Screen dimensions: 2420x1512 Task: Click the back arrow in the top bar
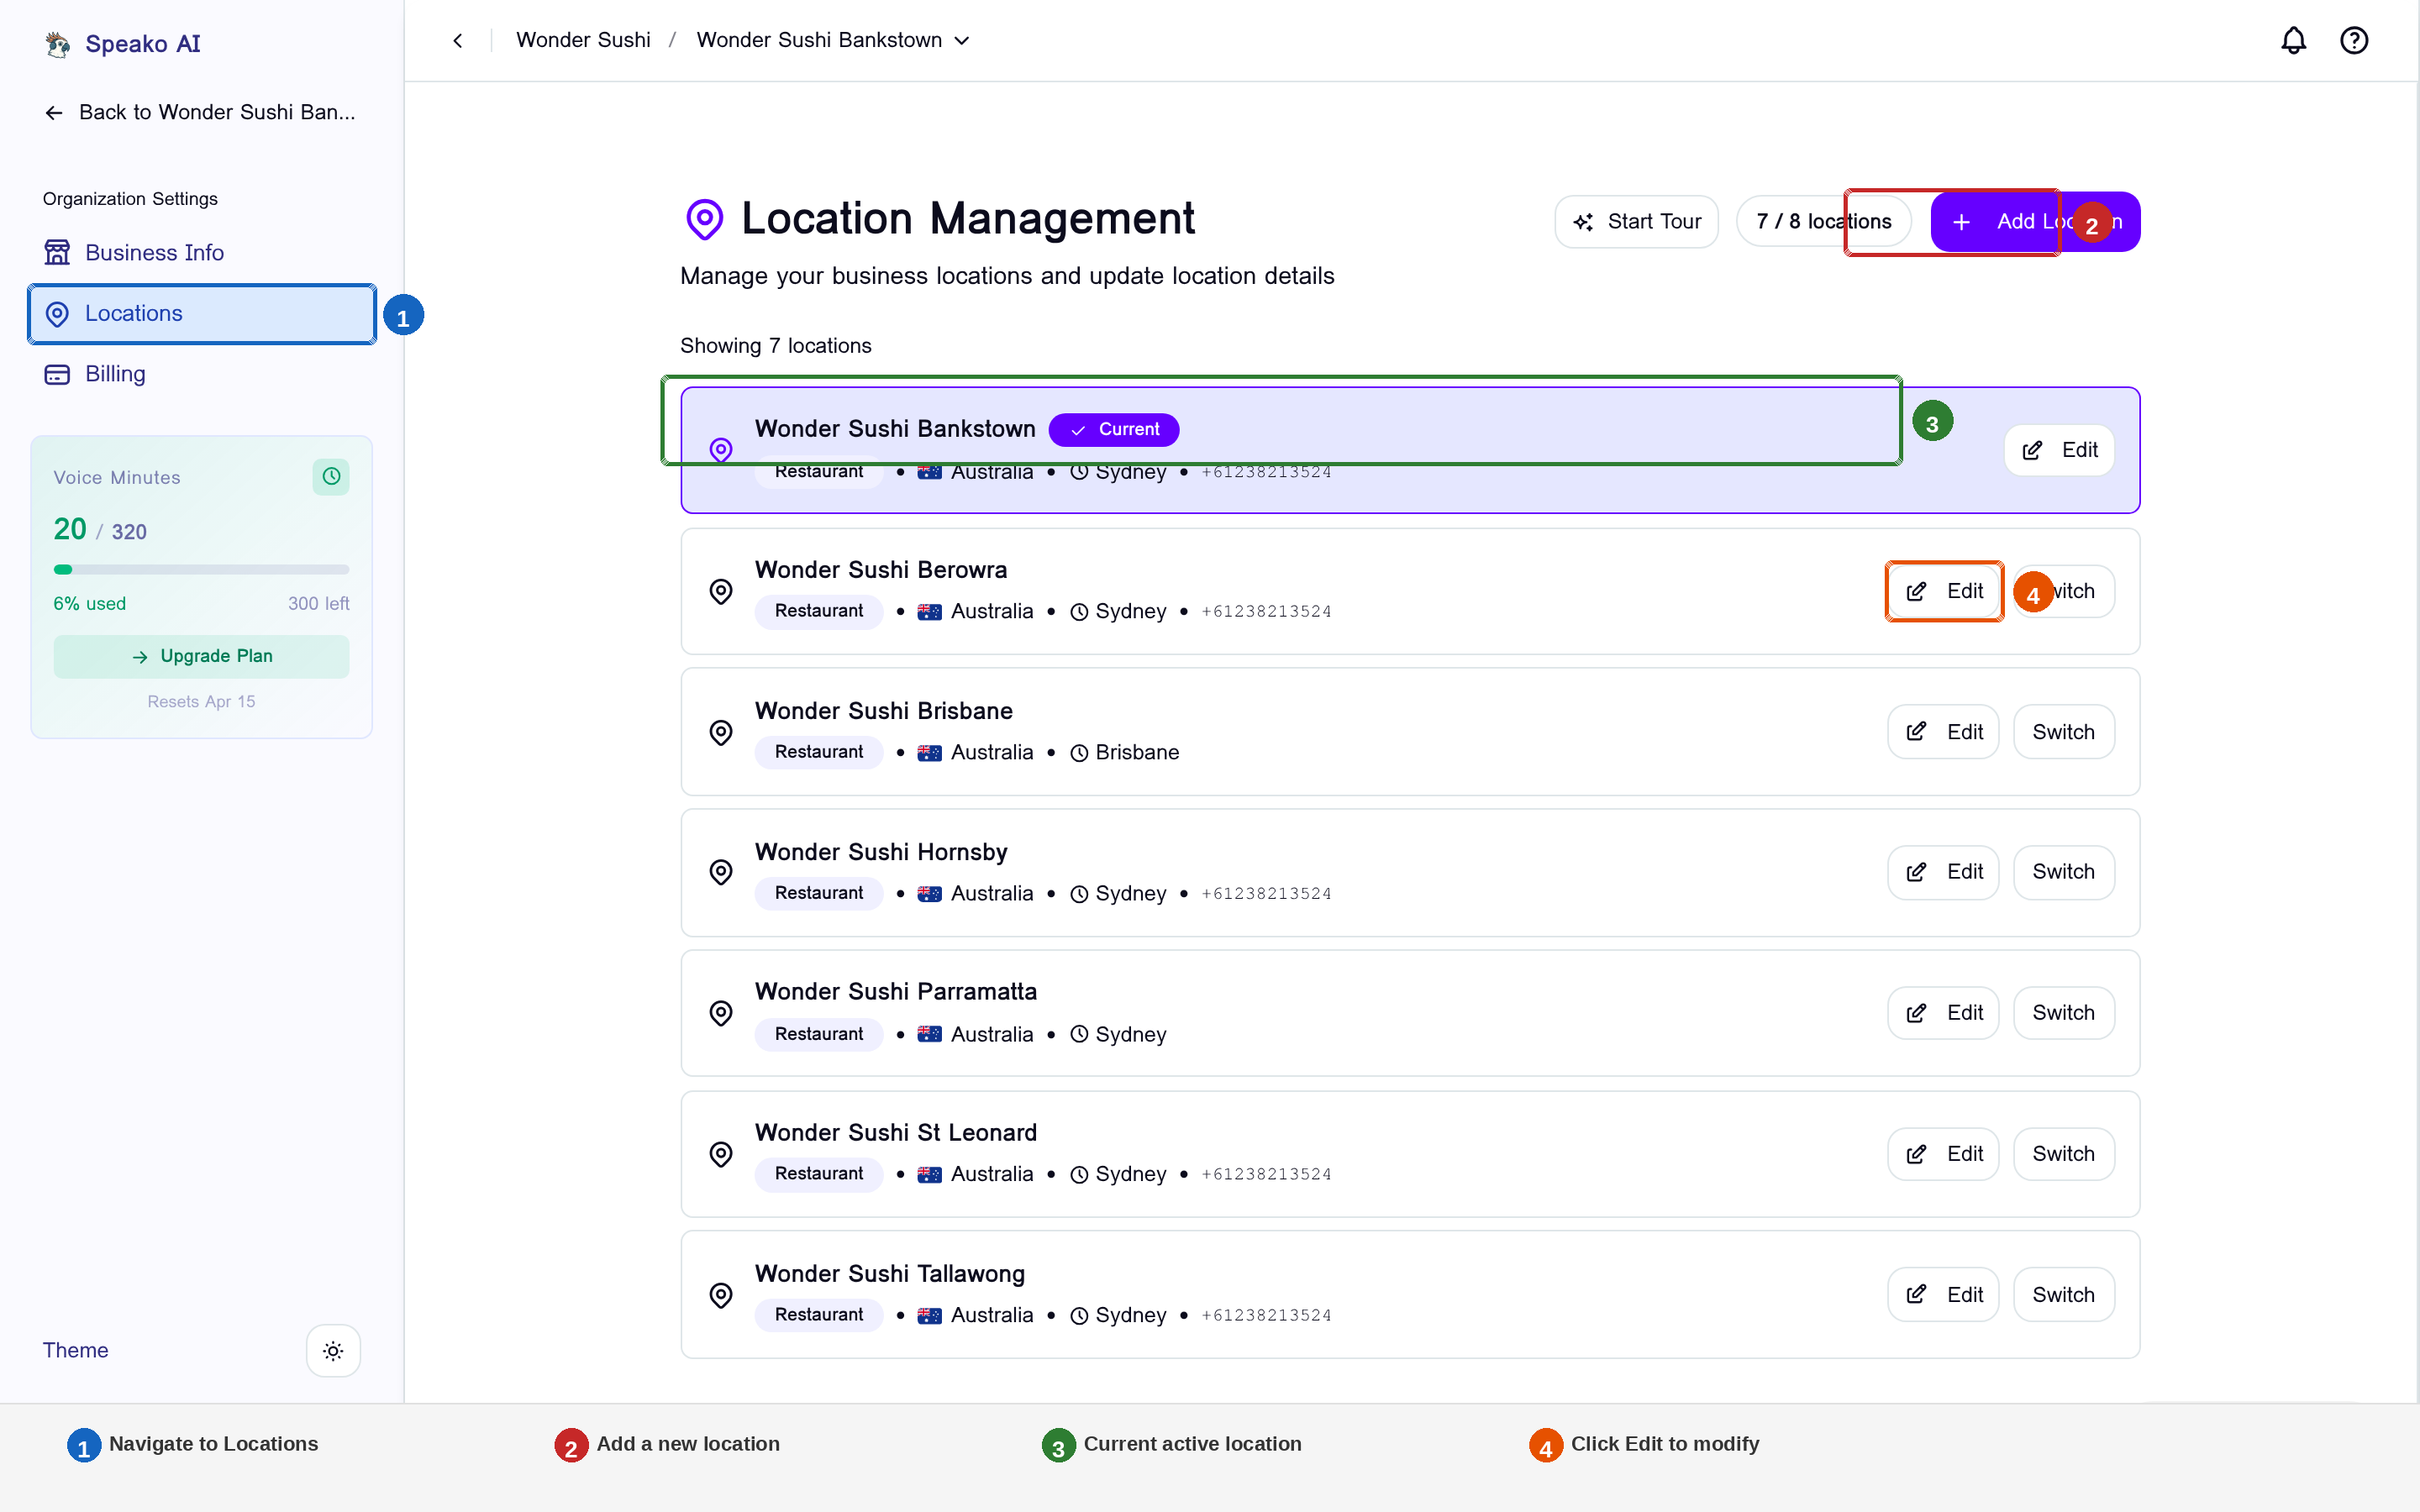(x=458, y=40)
